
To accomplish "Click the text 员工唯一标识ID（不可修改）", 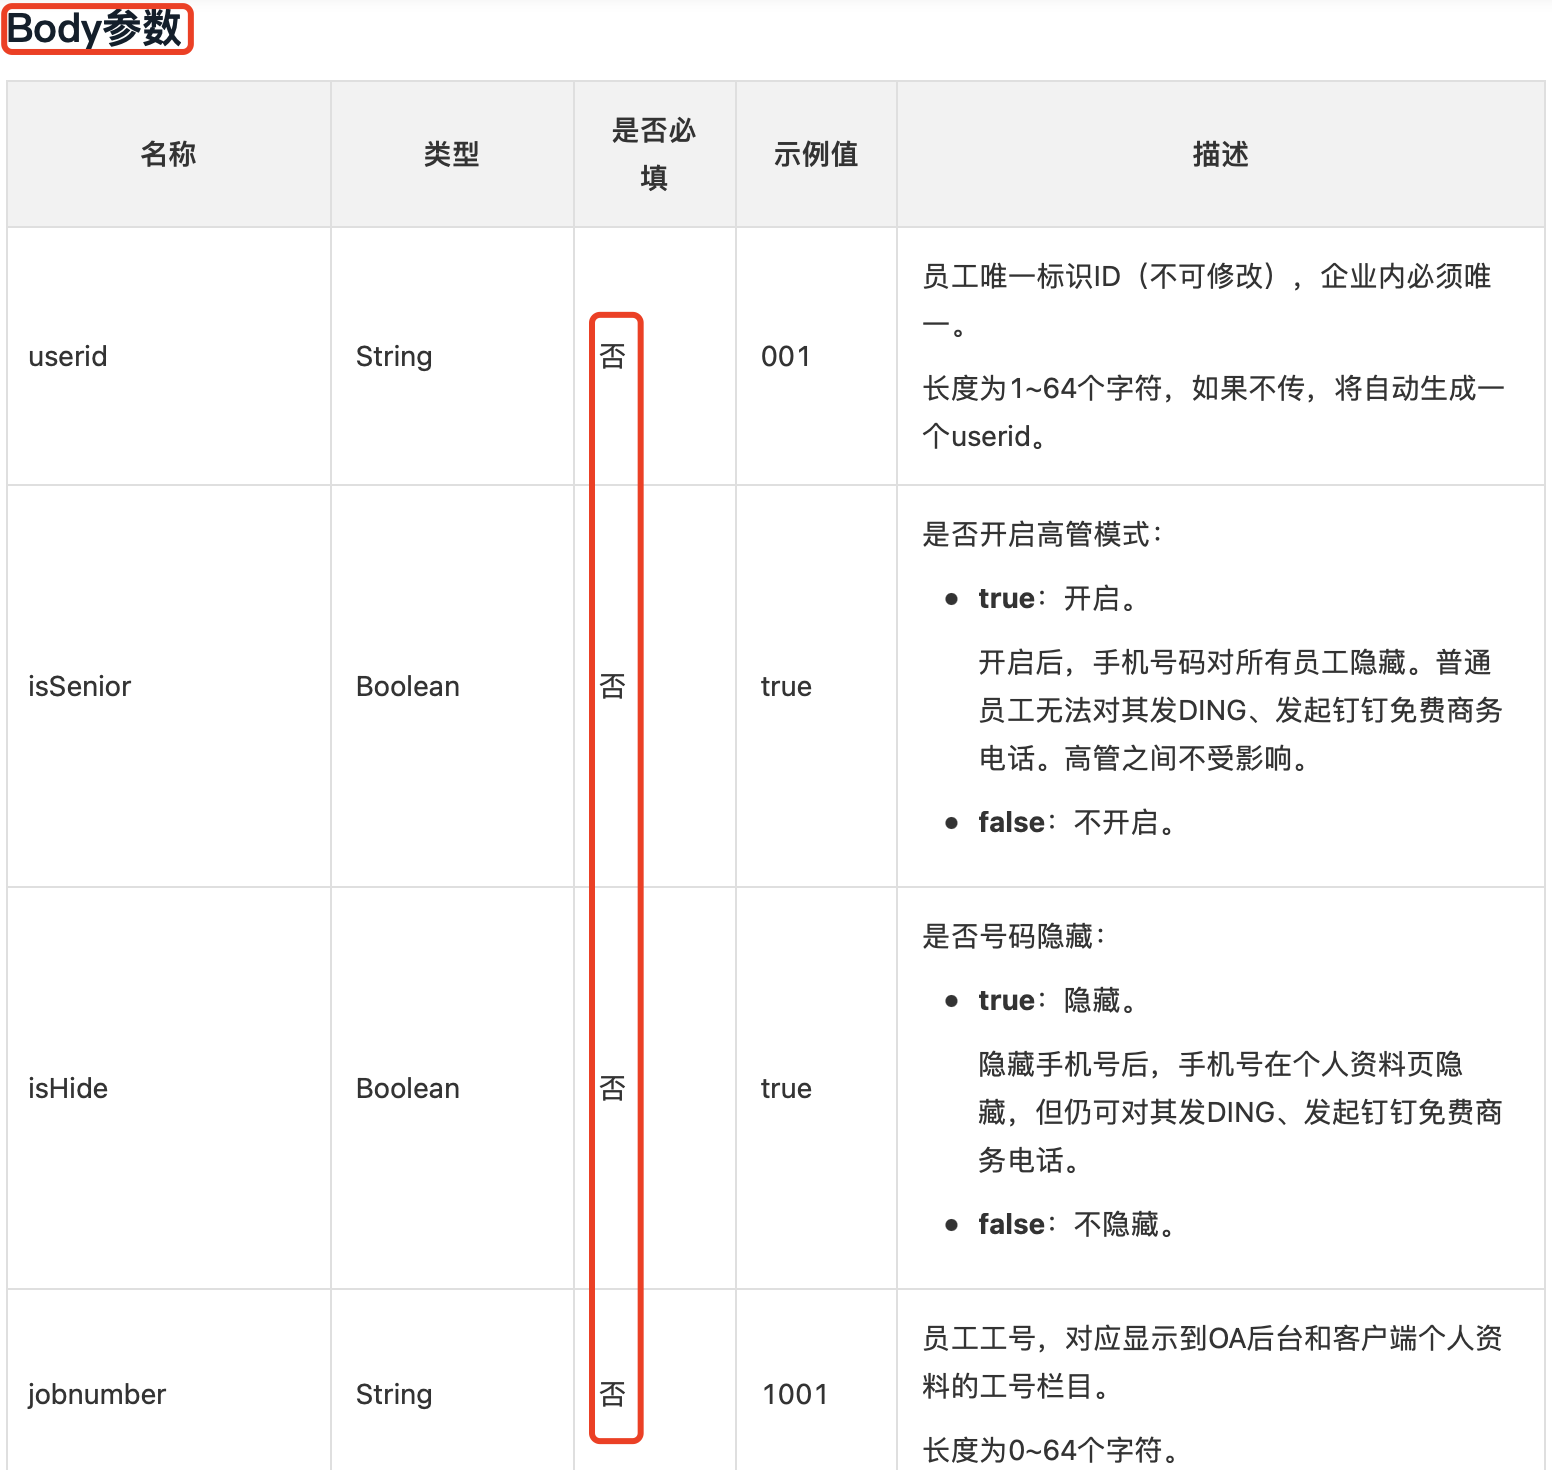I will [x=1100, y=276].
